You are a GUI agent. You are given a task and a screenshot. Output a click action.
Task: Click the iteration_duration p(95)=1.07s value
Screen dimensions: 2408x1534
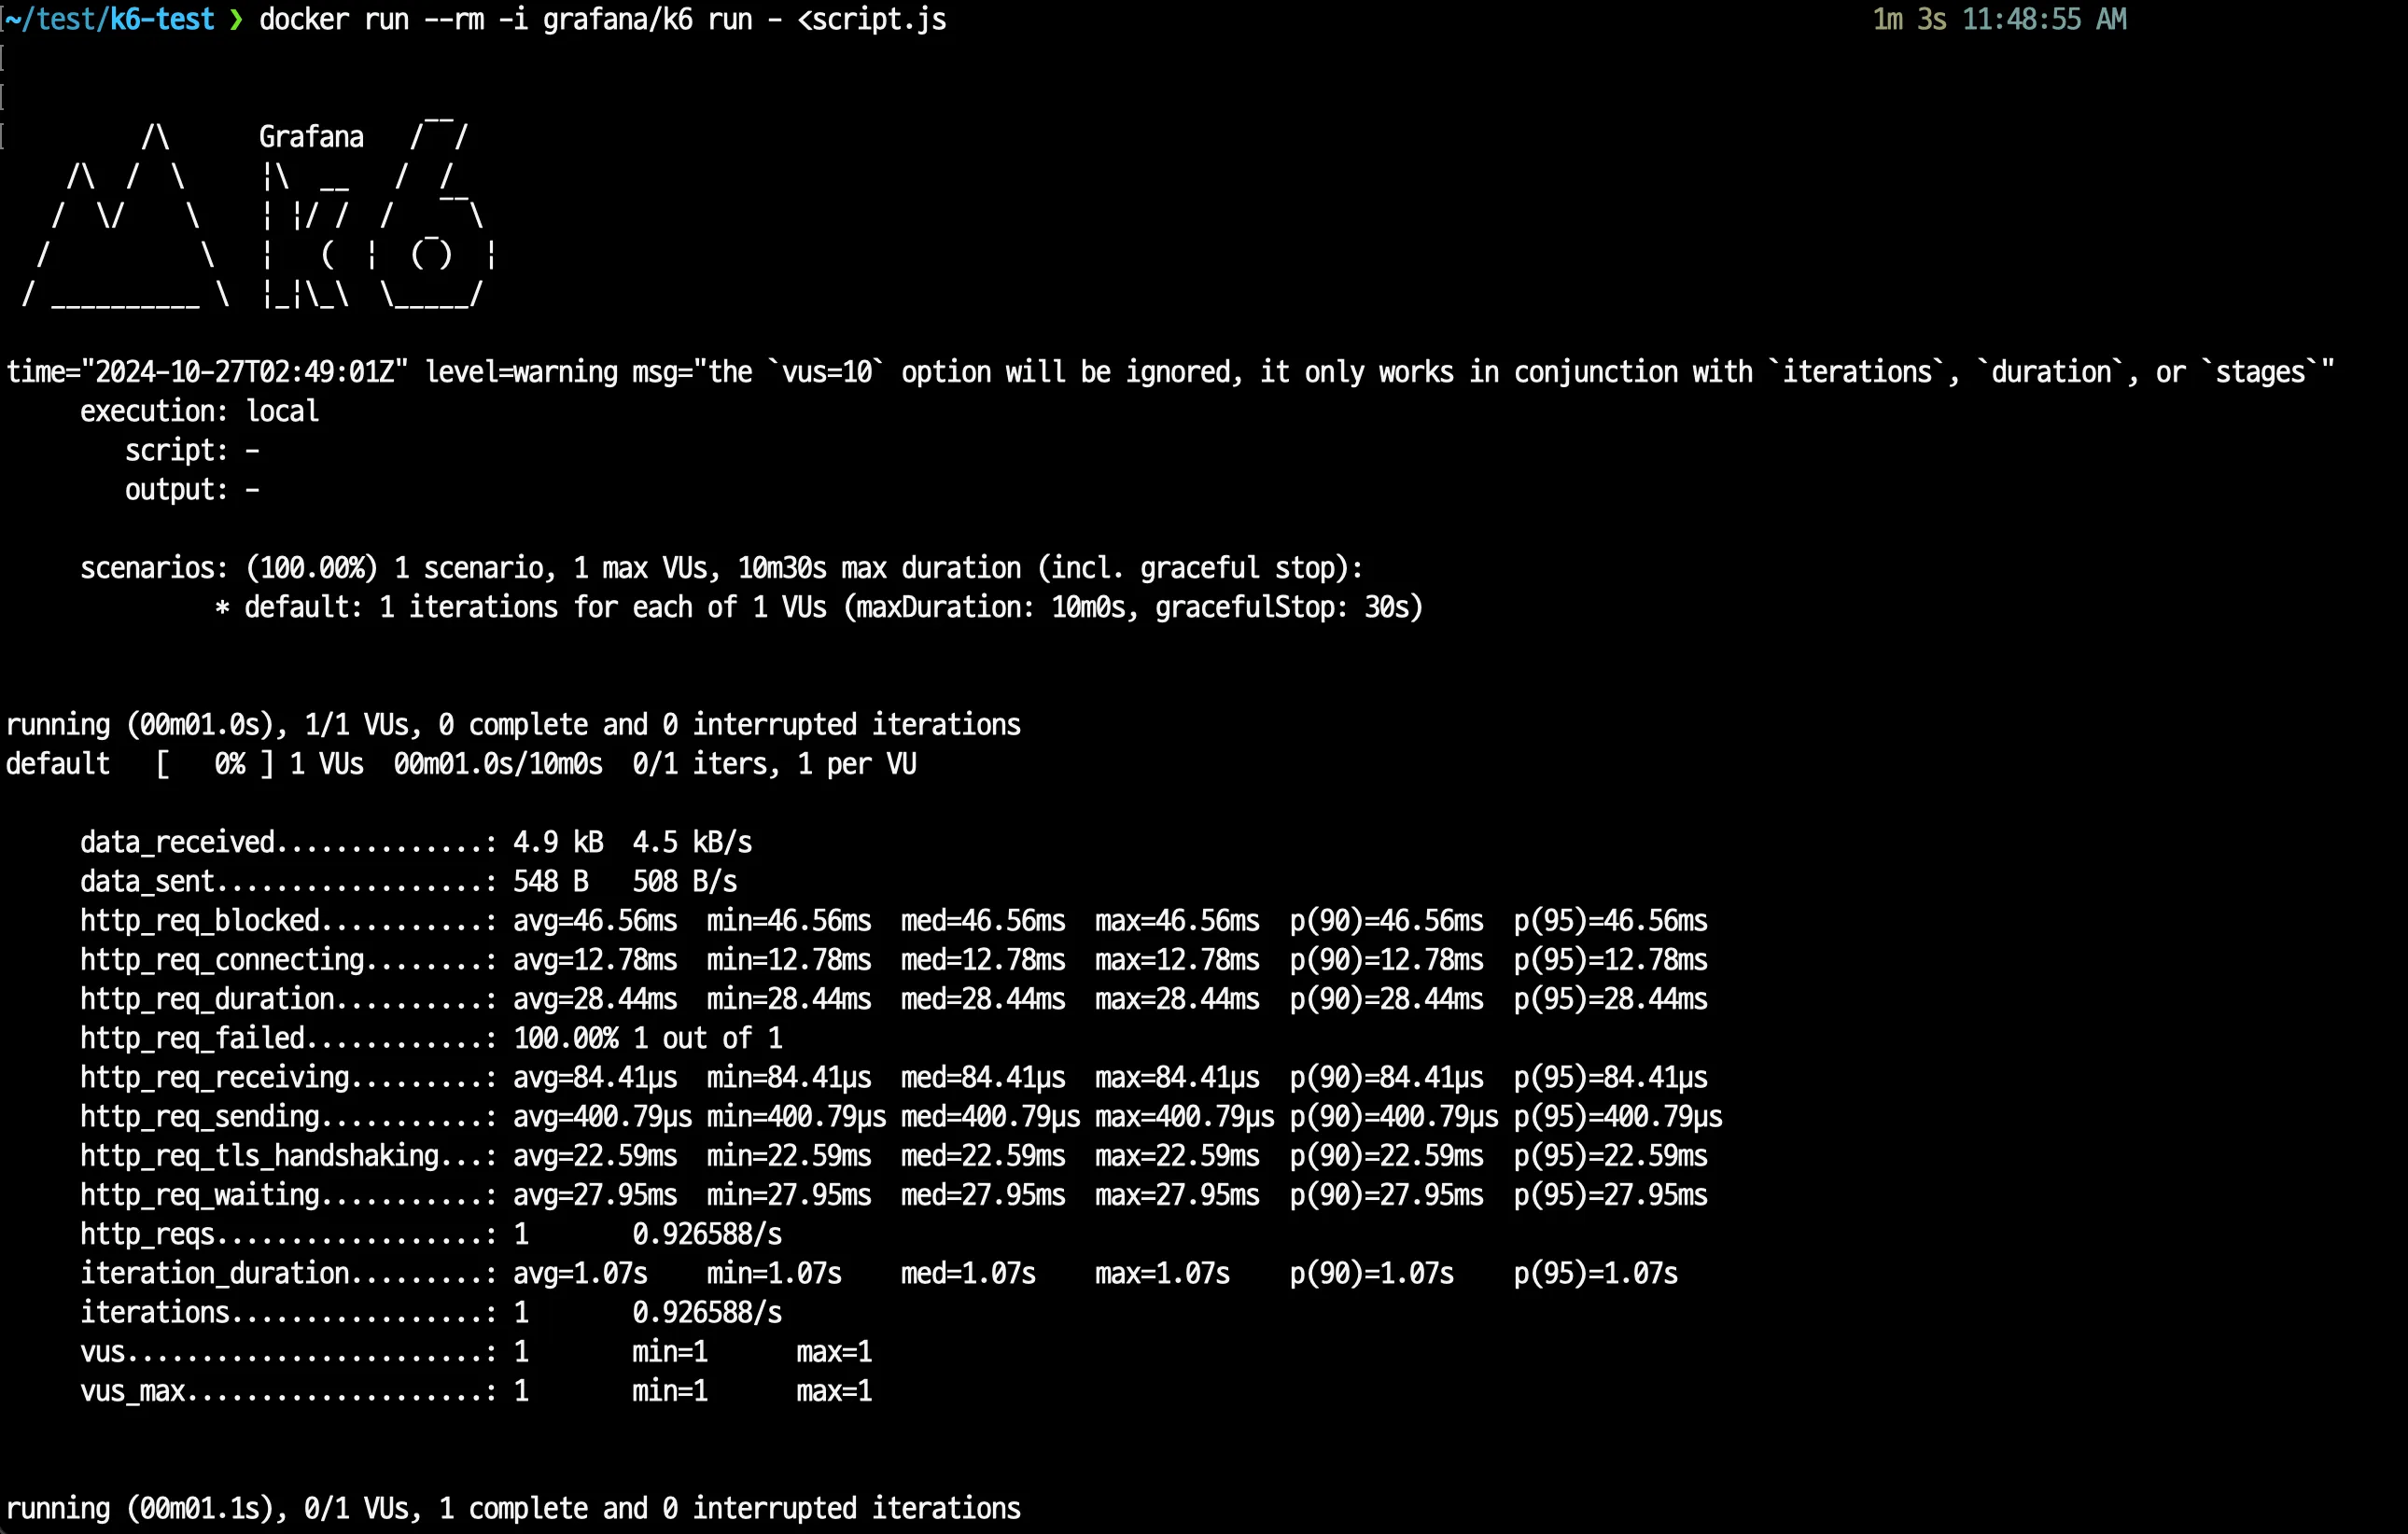tap(1595, 1273)
